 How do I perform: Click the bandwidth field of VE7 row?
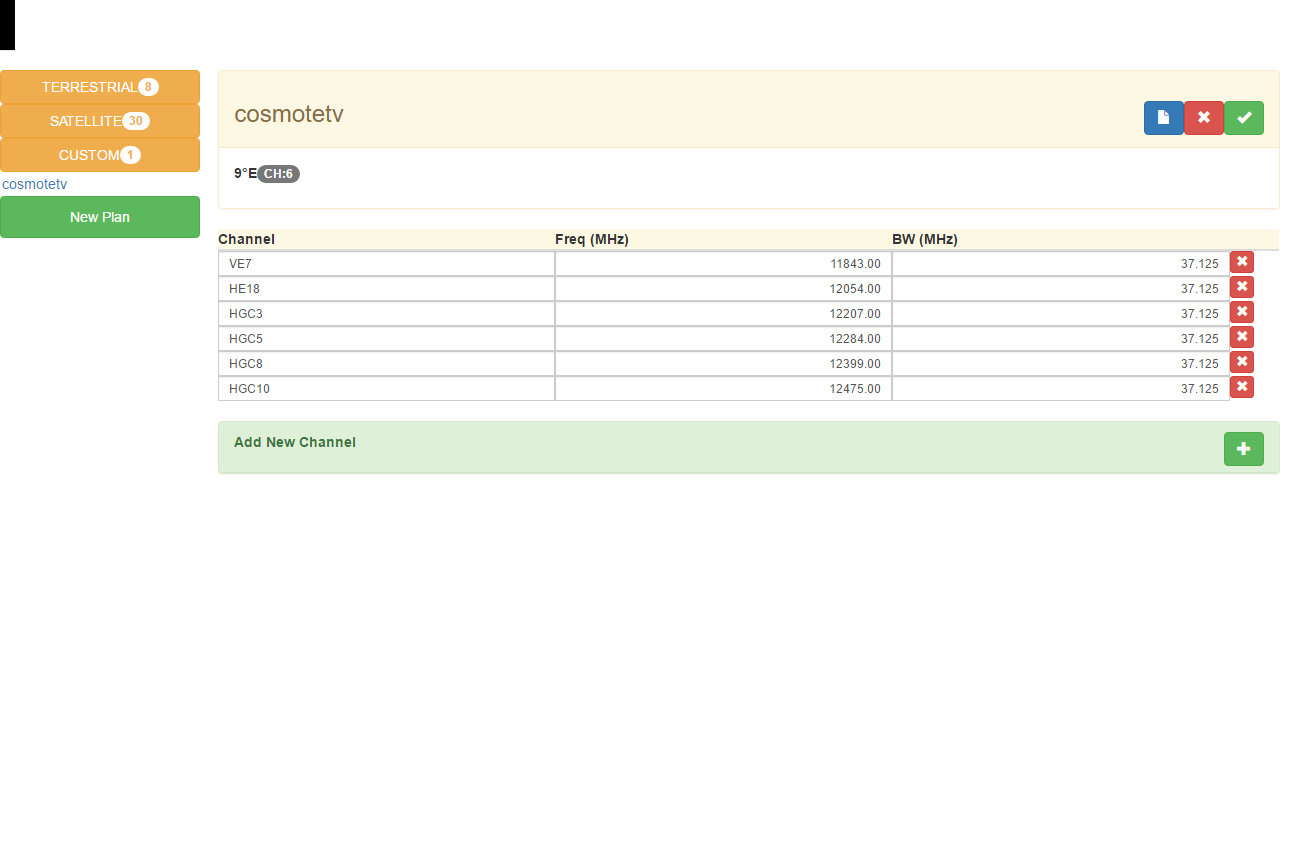tap(1061, 264)
